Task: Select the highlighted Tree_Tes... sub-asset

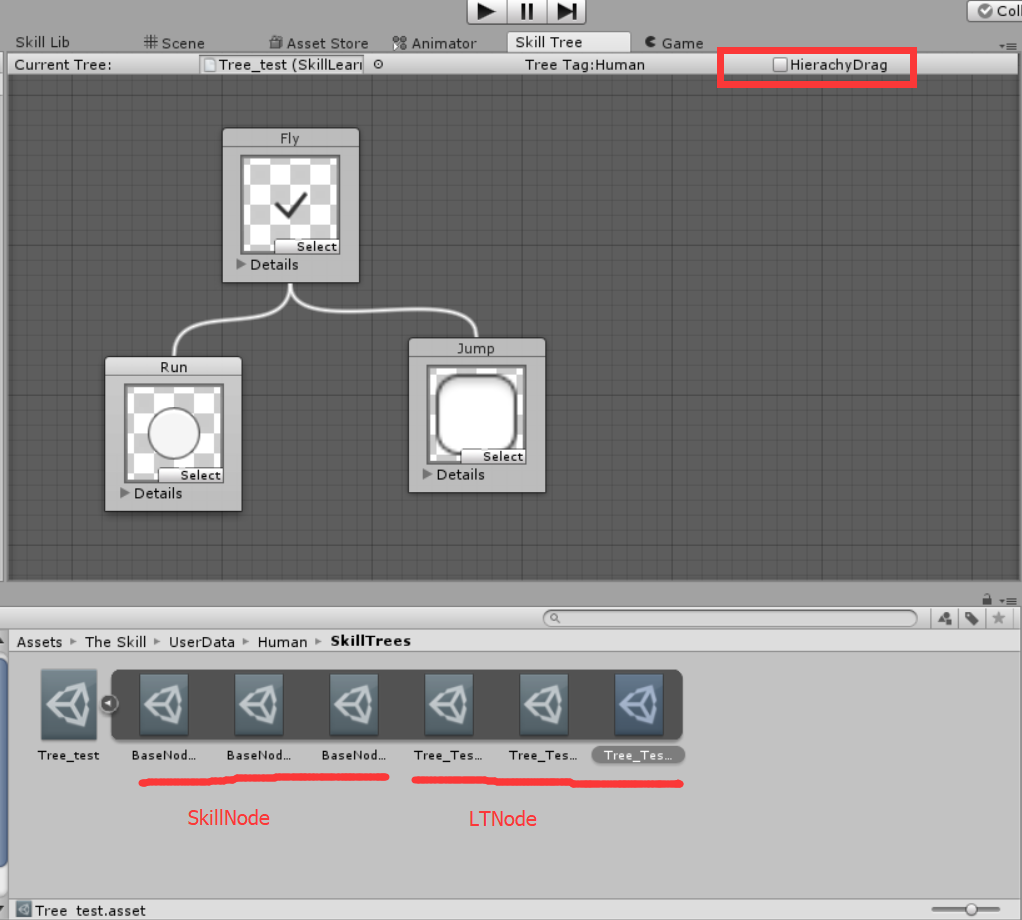Action: pos(639,704)
